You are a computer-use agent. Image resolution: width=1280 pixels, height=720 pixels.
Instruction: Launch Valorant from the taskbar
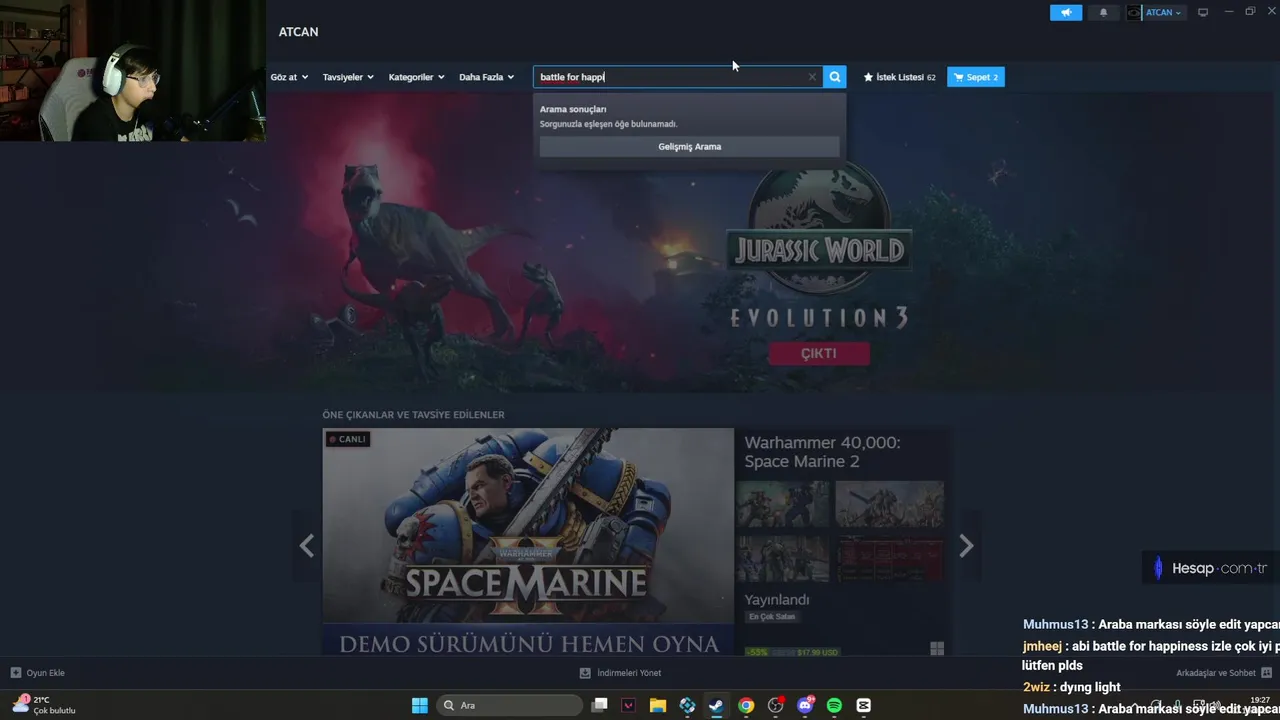point(628,705)
